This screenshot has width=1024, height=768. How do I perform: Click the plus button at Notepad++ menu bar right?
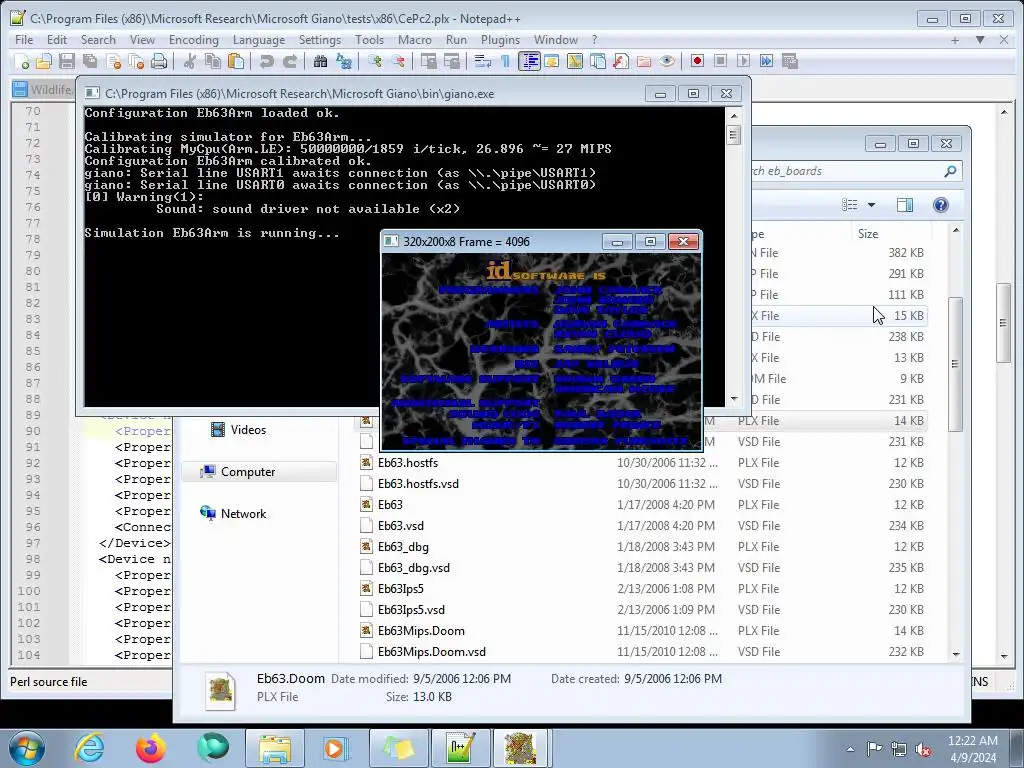(x=955, y=40)
